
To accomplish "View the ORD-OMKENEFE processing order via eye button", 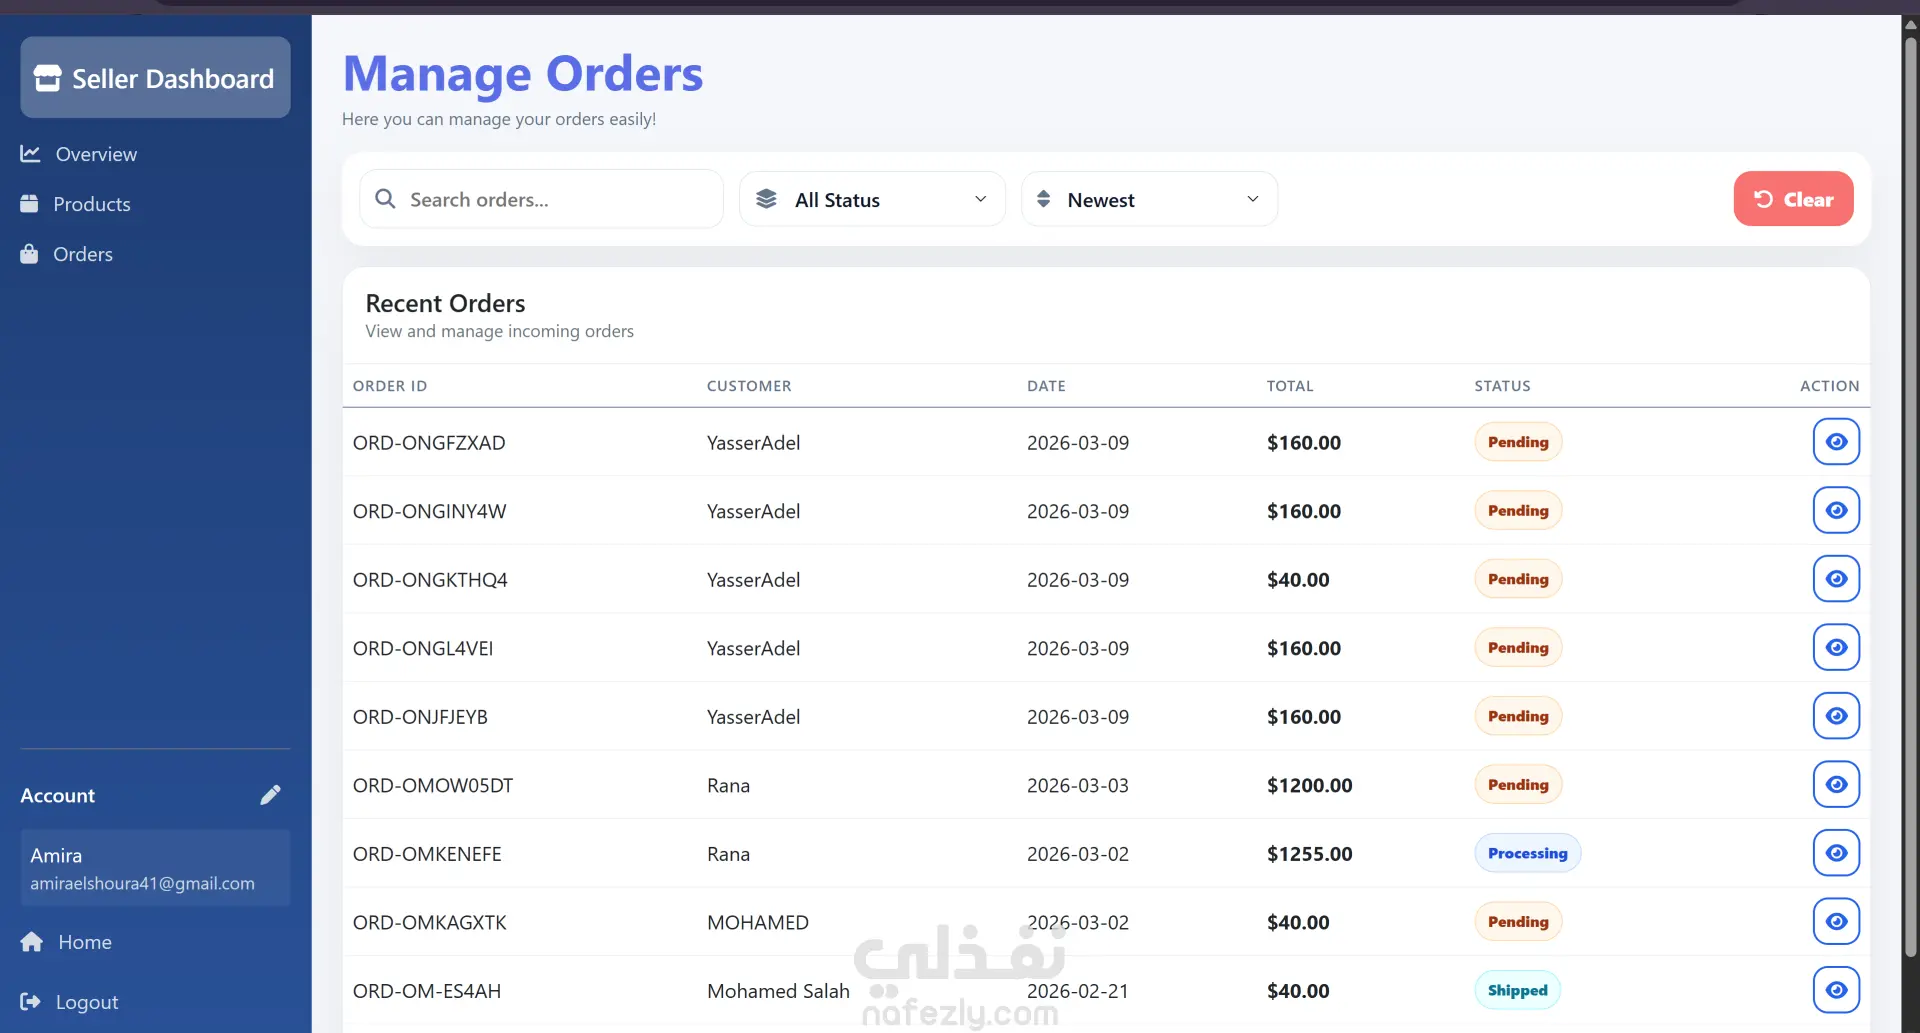I will point(1835,853).
